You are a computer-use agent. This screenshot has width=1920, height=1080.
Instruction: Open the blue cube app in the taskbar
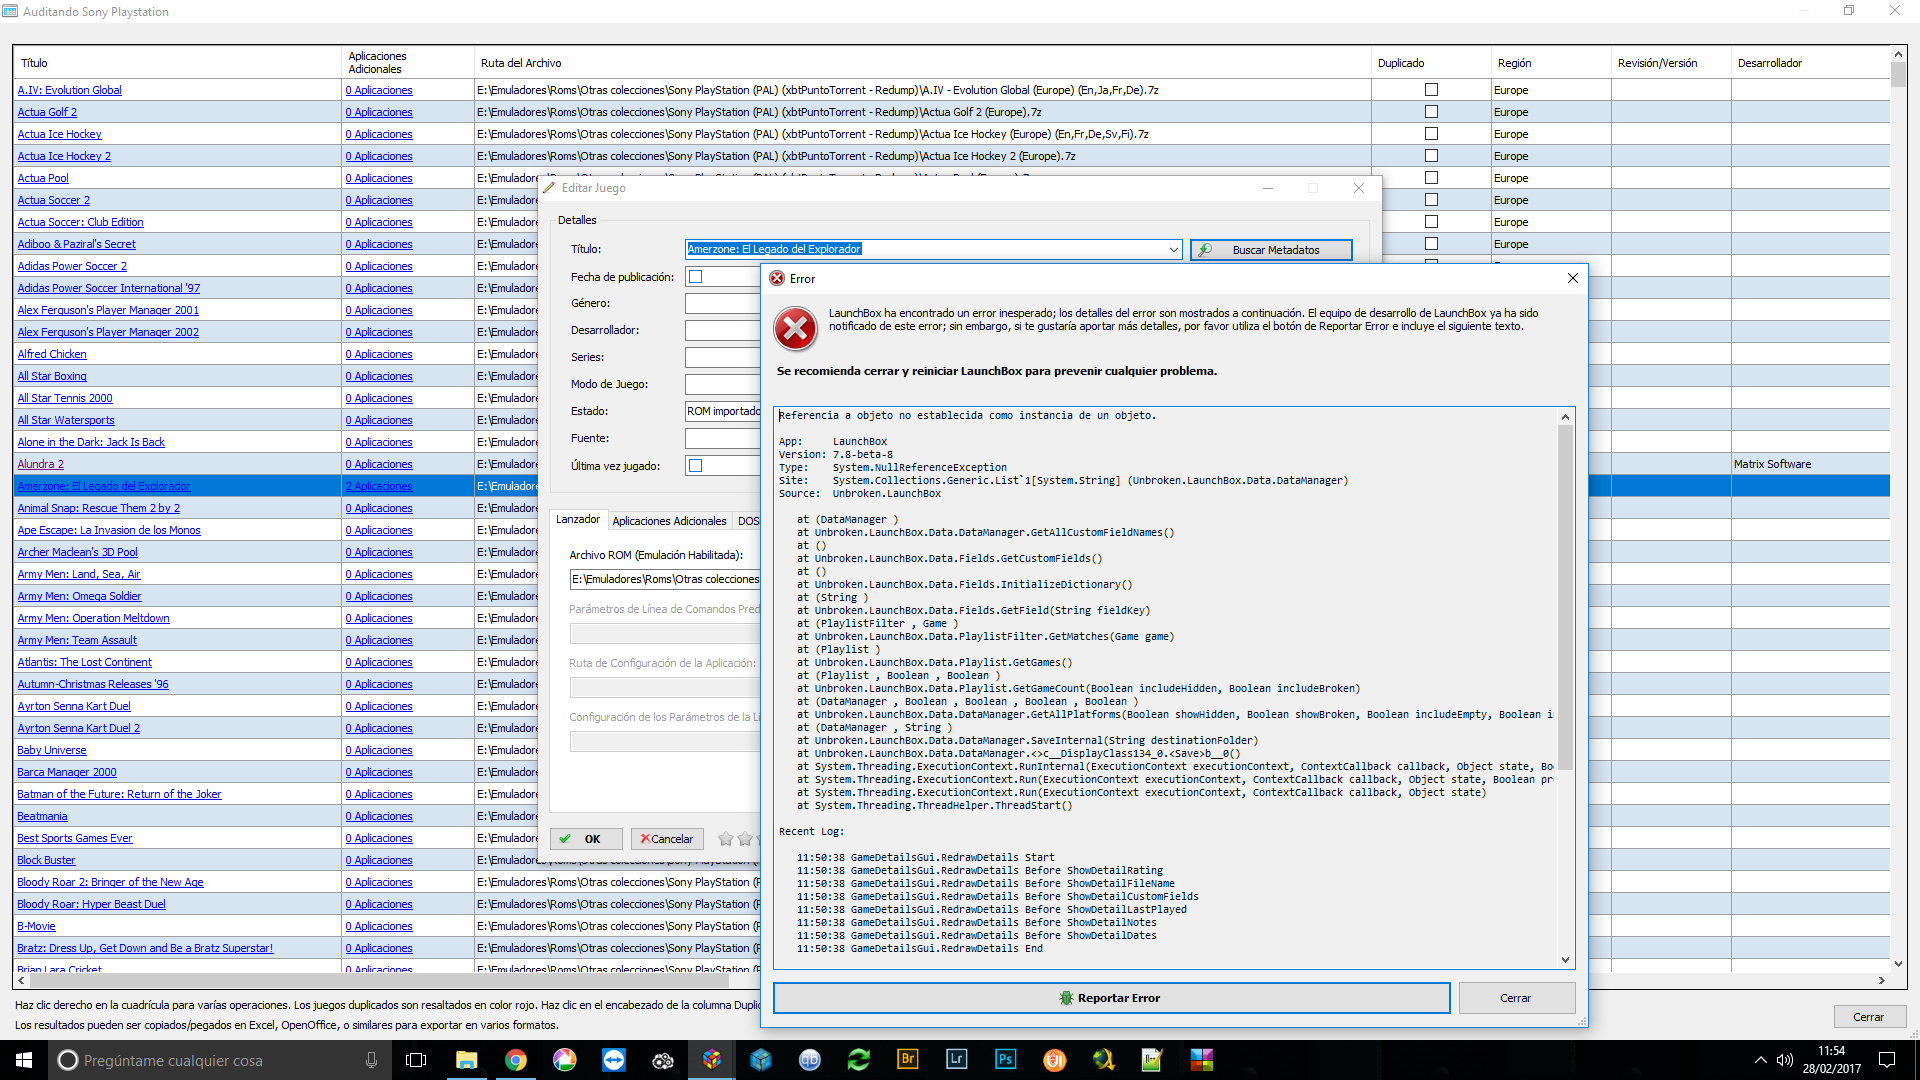761,1060
